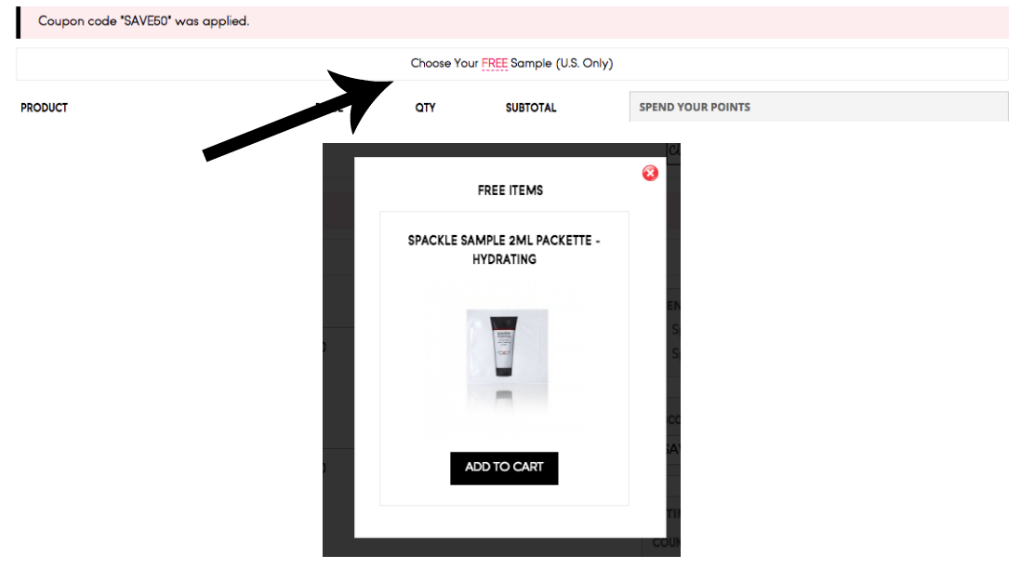Click the partially hidden COU text
This screenshot has height=569, width=1015.
(x=666, y=542)
